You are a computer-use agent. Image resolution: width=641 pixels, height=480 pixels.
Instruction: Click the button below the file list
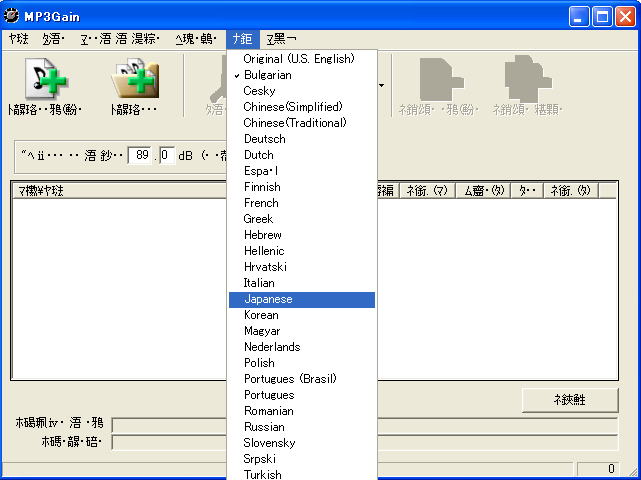570,400
